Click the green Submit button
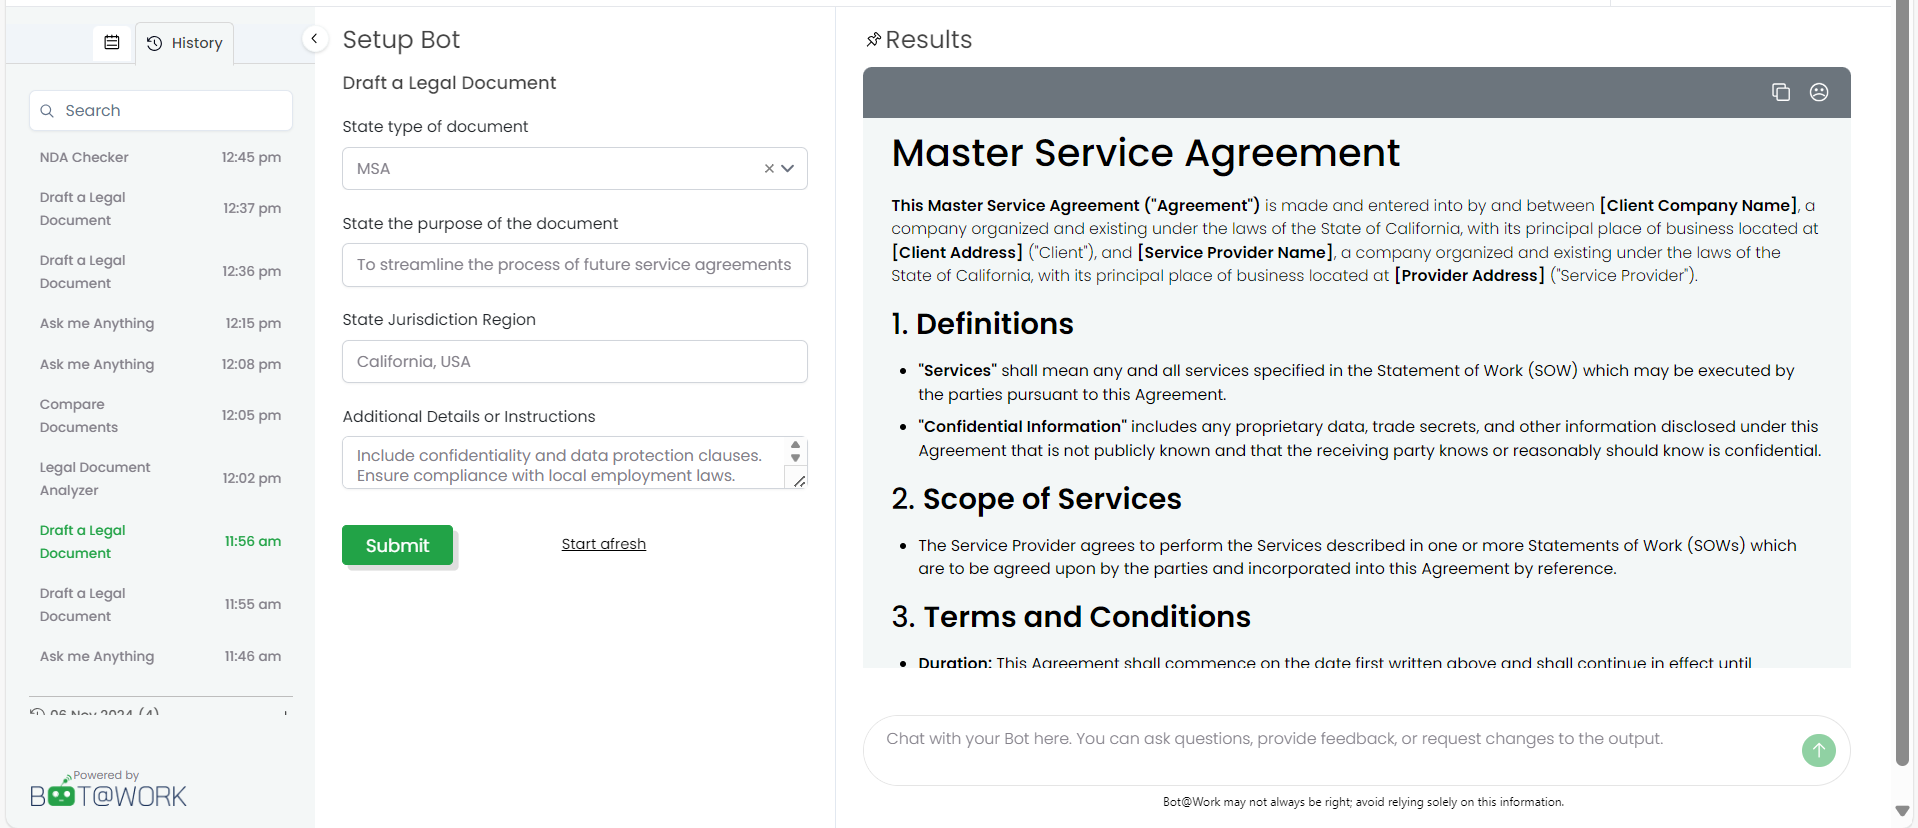Viewport: 1918px width, 828px height. [x=397, y=545]
